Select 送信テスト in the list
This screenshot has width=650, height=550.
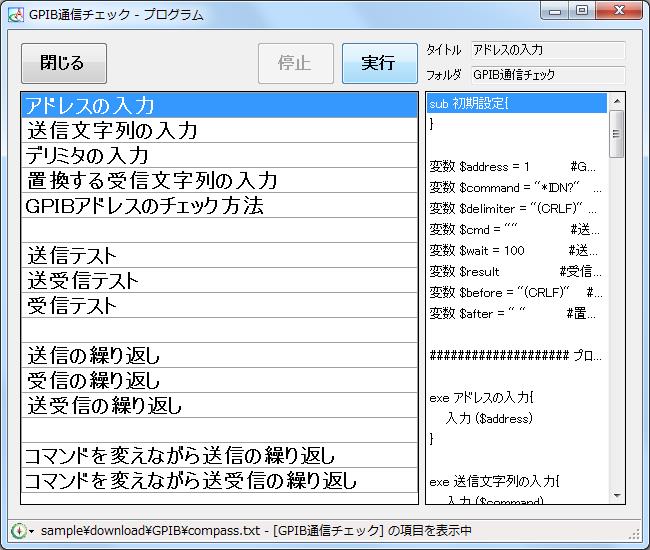[219, 255]
